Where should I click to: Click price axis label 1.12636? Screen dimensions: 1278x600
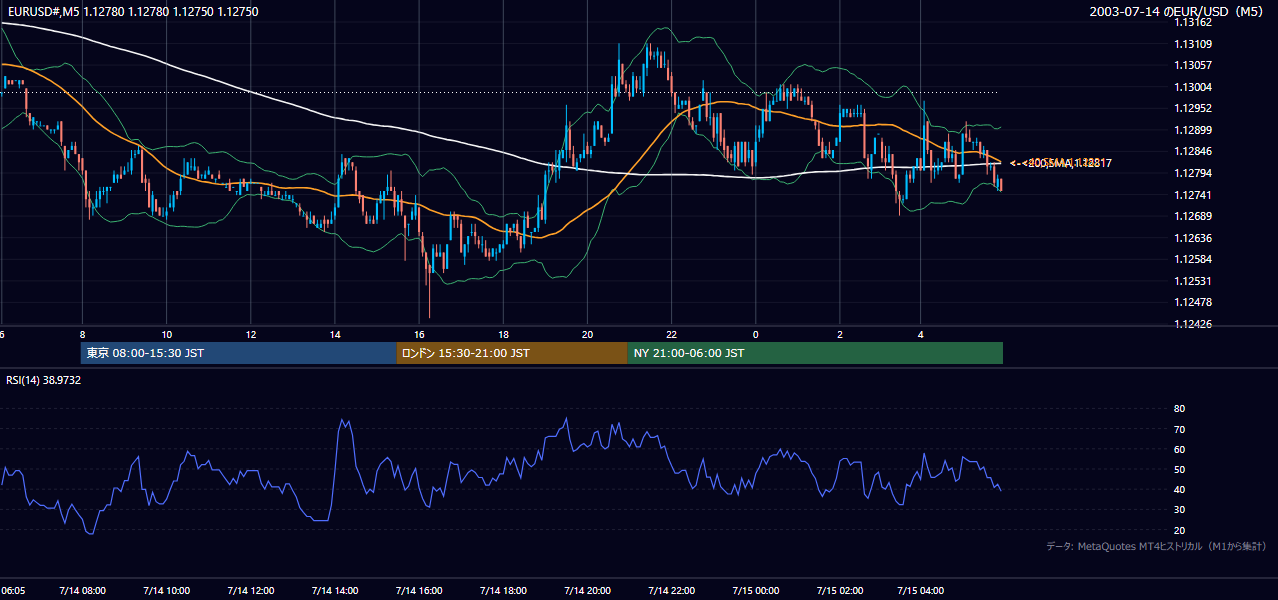click(1194, 238)
